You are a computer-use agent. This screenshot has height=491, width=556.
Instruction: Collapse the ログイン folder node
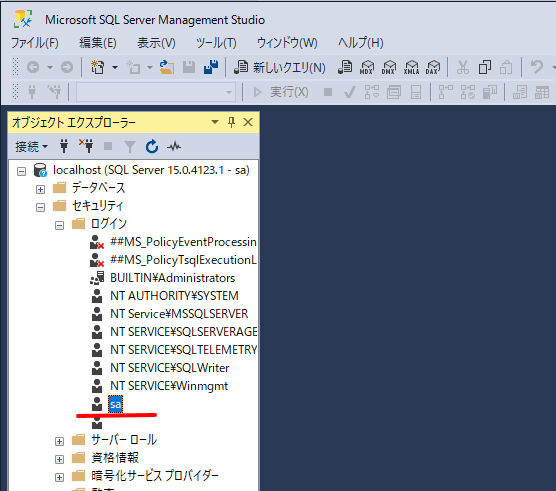point(60,225)
